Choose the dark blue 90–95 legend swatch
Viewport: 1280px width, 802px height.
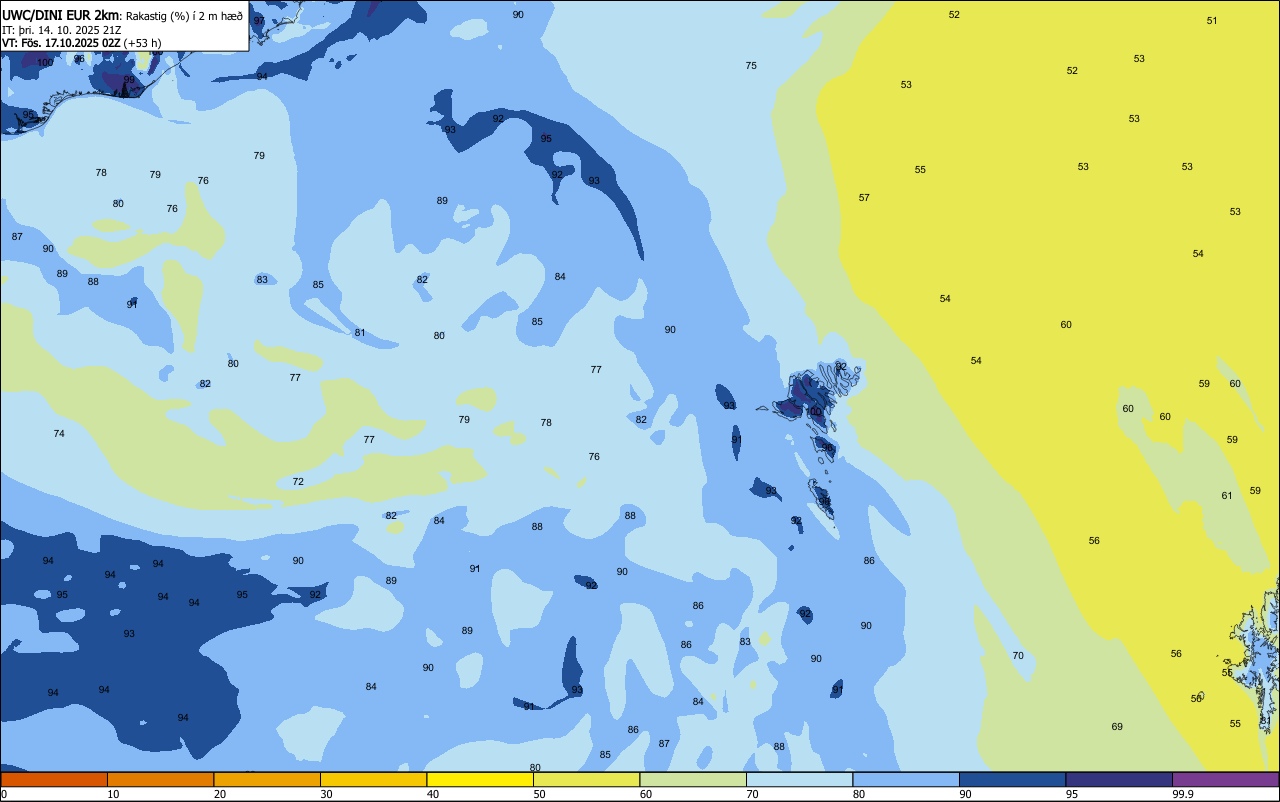[1012, 779]
